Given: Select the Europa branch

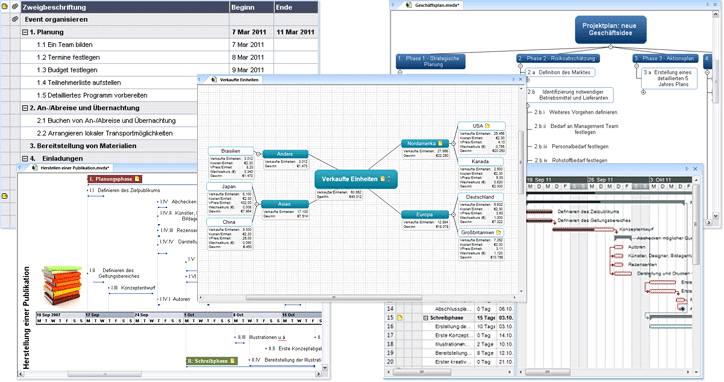Looking at the screenshot, I should click(x=425, y=215).
